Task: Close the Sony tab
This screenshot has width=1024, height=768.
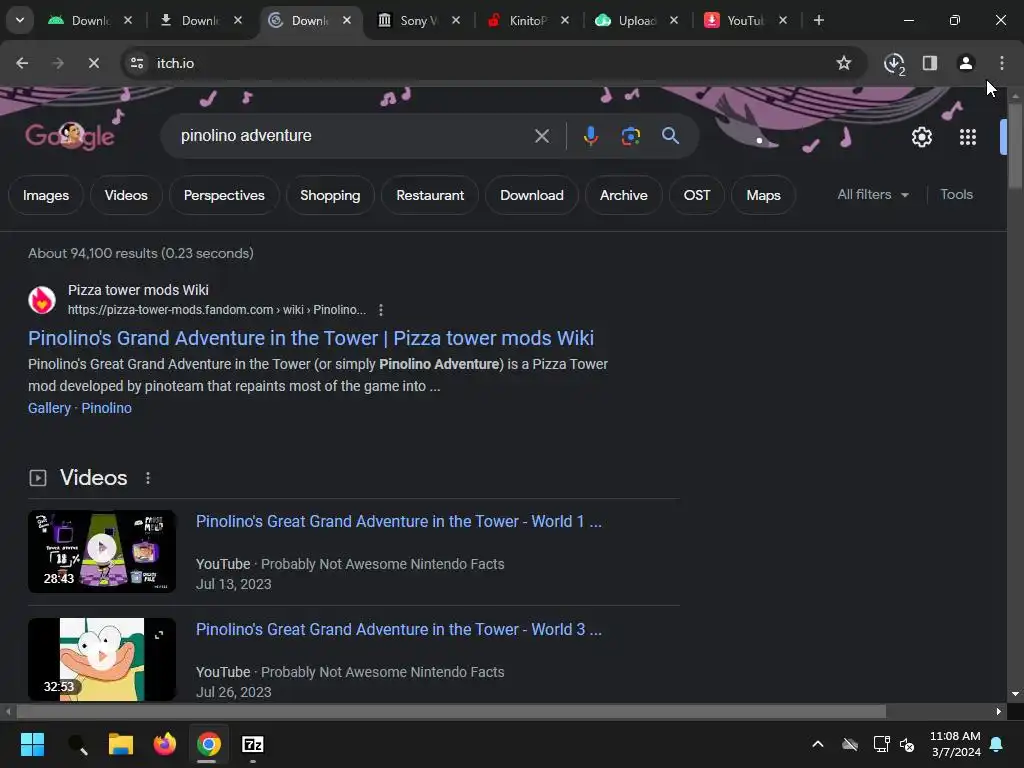Action: click(456, 20)
